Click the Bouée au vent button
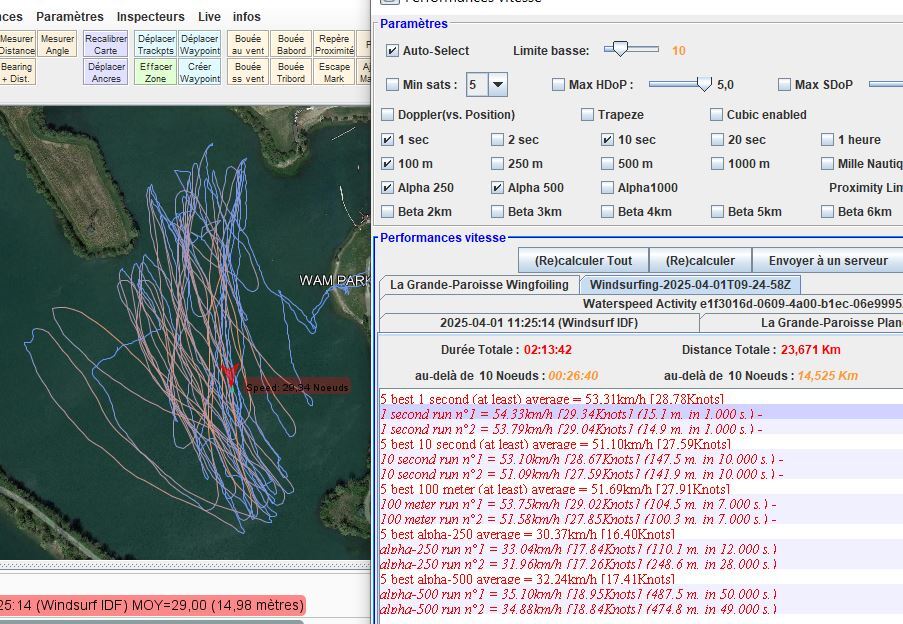The image size is (903, 624). 249,44
